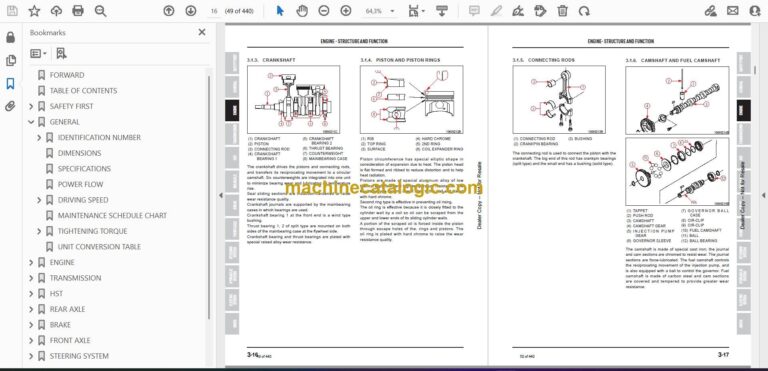Viewport: 768px width, 371px height.
Task: Select the GENERAL bookmark label
Action: point(65,122)
